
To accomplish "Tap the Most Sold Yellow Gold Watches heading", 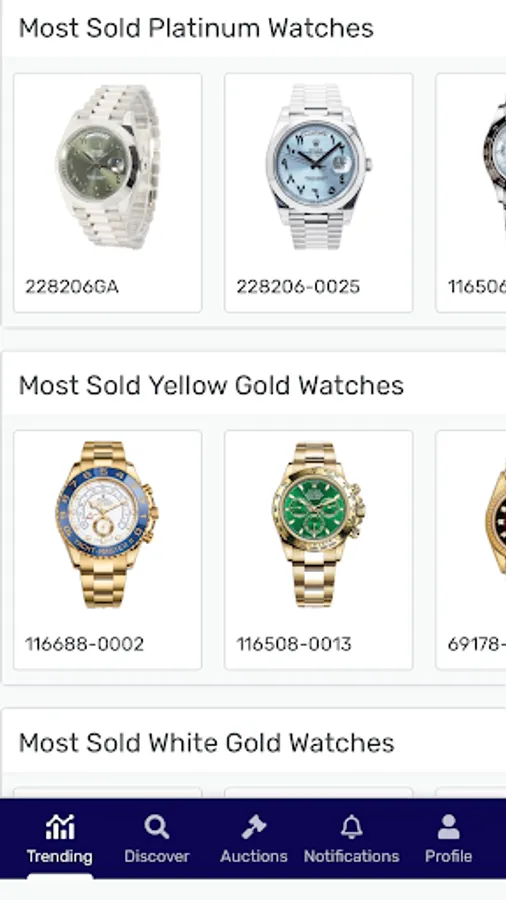I will (211, 386).
